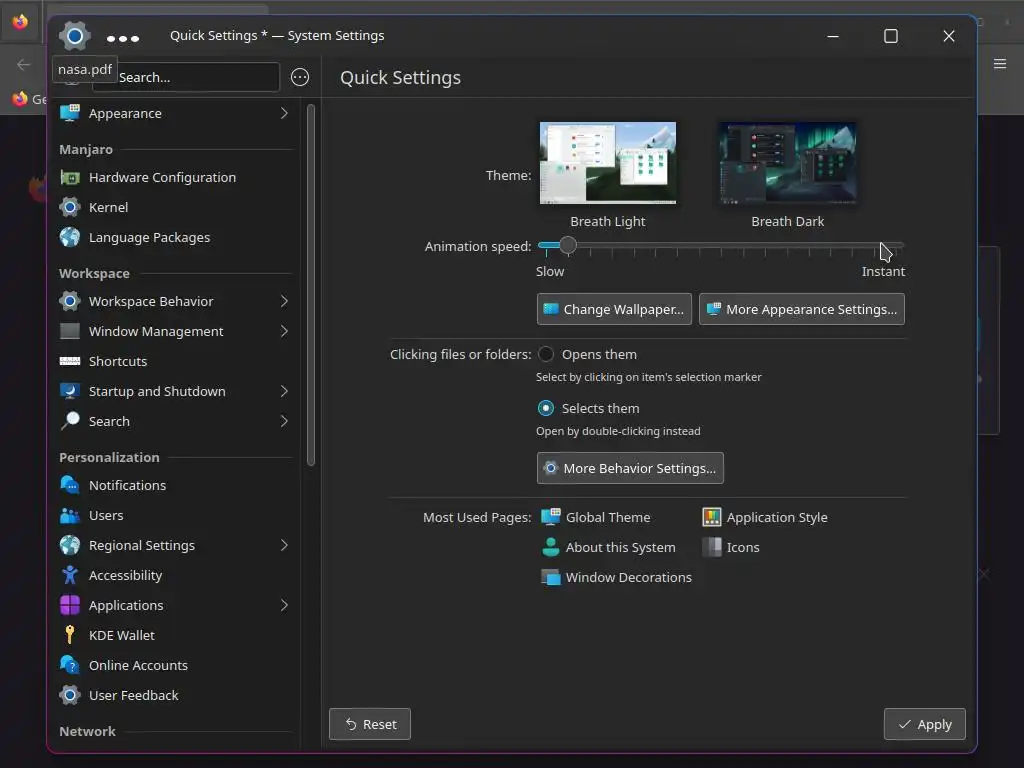Open the Shortcuts settings page

tap(174, 361)
